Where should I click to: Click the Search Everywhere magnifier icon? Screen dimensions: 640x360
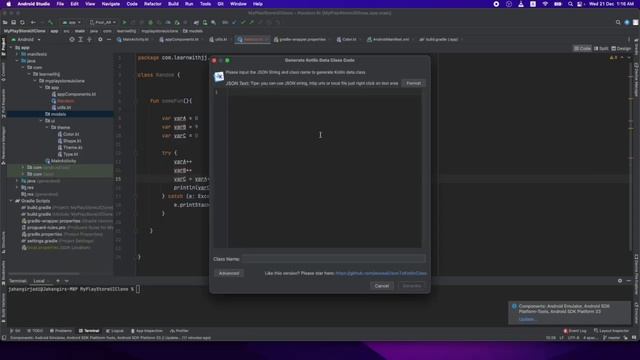[618, 22]
